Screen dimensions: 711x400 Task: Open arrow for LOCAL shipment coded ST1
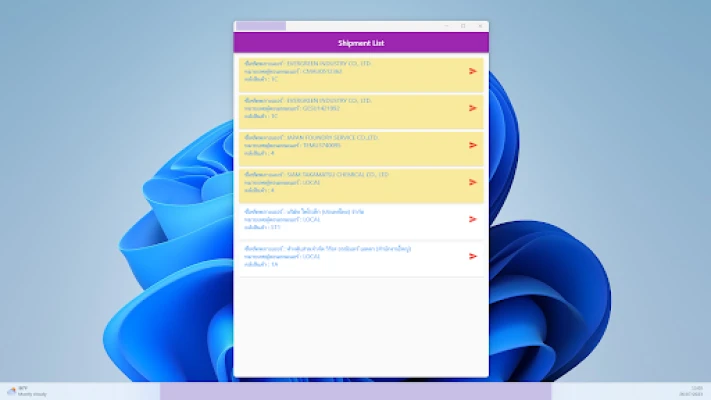[x=472, y=219]
